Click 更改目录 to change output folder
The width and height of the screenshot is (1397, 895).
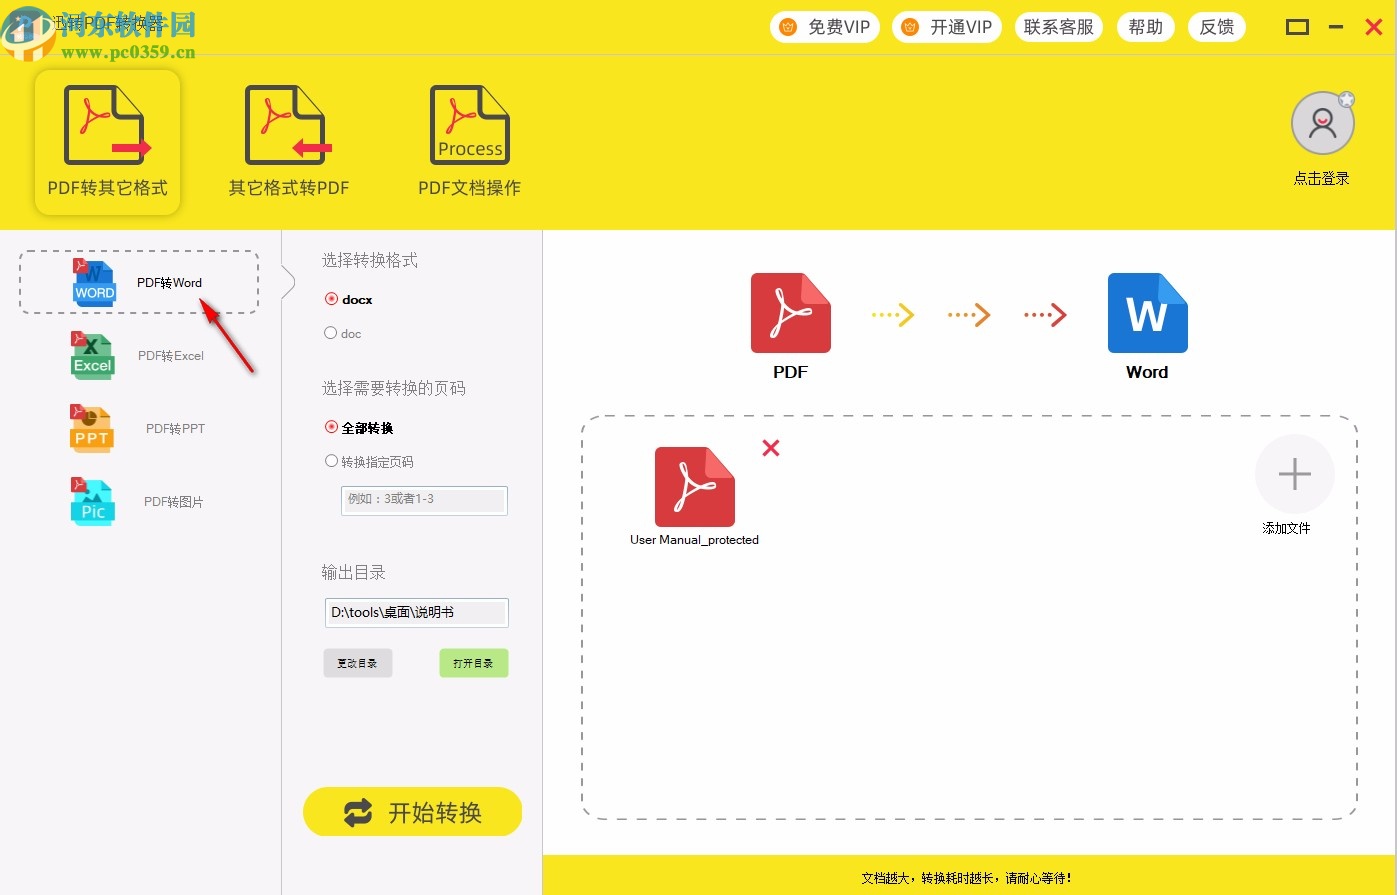pyautogui.click(x=357, y=662)
